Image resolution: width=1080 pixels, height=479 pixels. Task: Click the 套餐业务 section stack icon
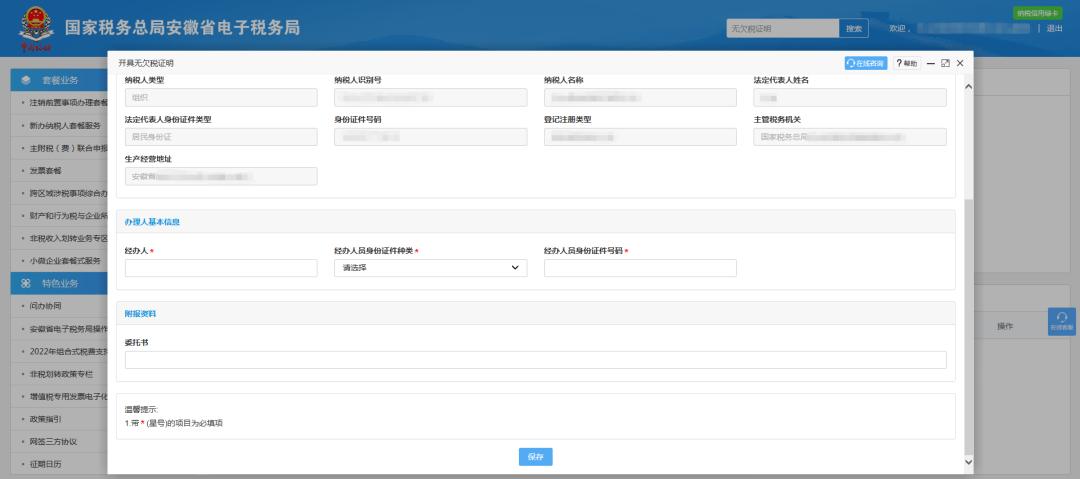[x=26, y=79]
